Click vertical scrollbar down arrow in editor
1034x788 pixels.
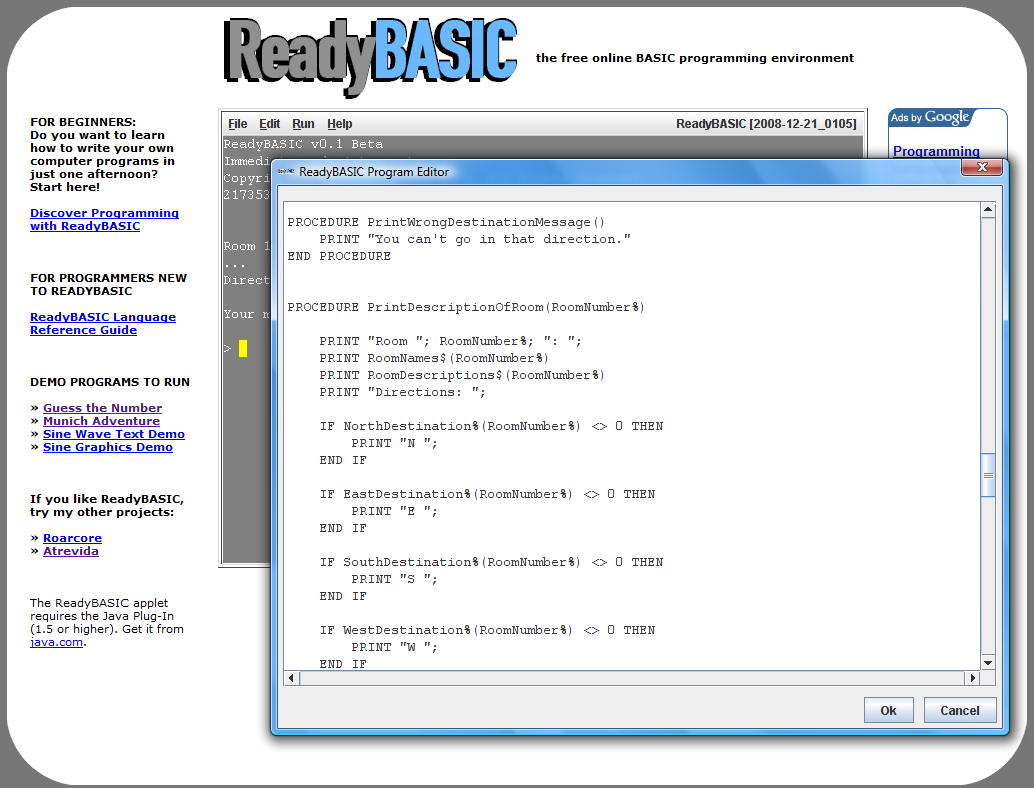988,662
